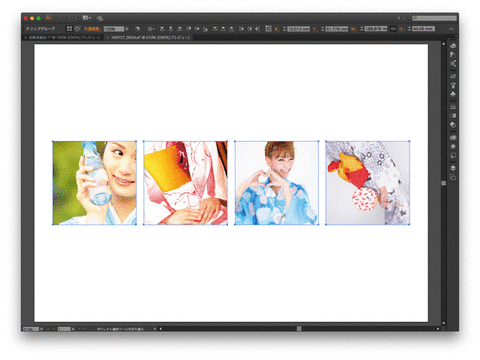Toggle constrain width and height proportions
The height and width of the screenshot is (360, 480).
point(393,29)
